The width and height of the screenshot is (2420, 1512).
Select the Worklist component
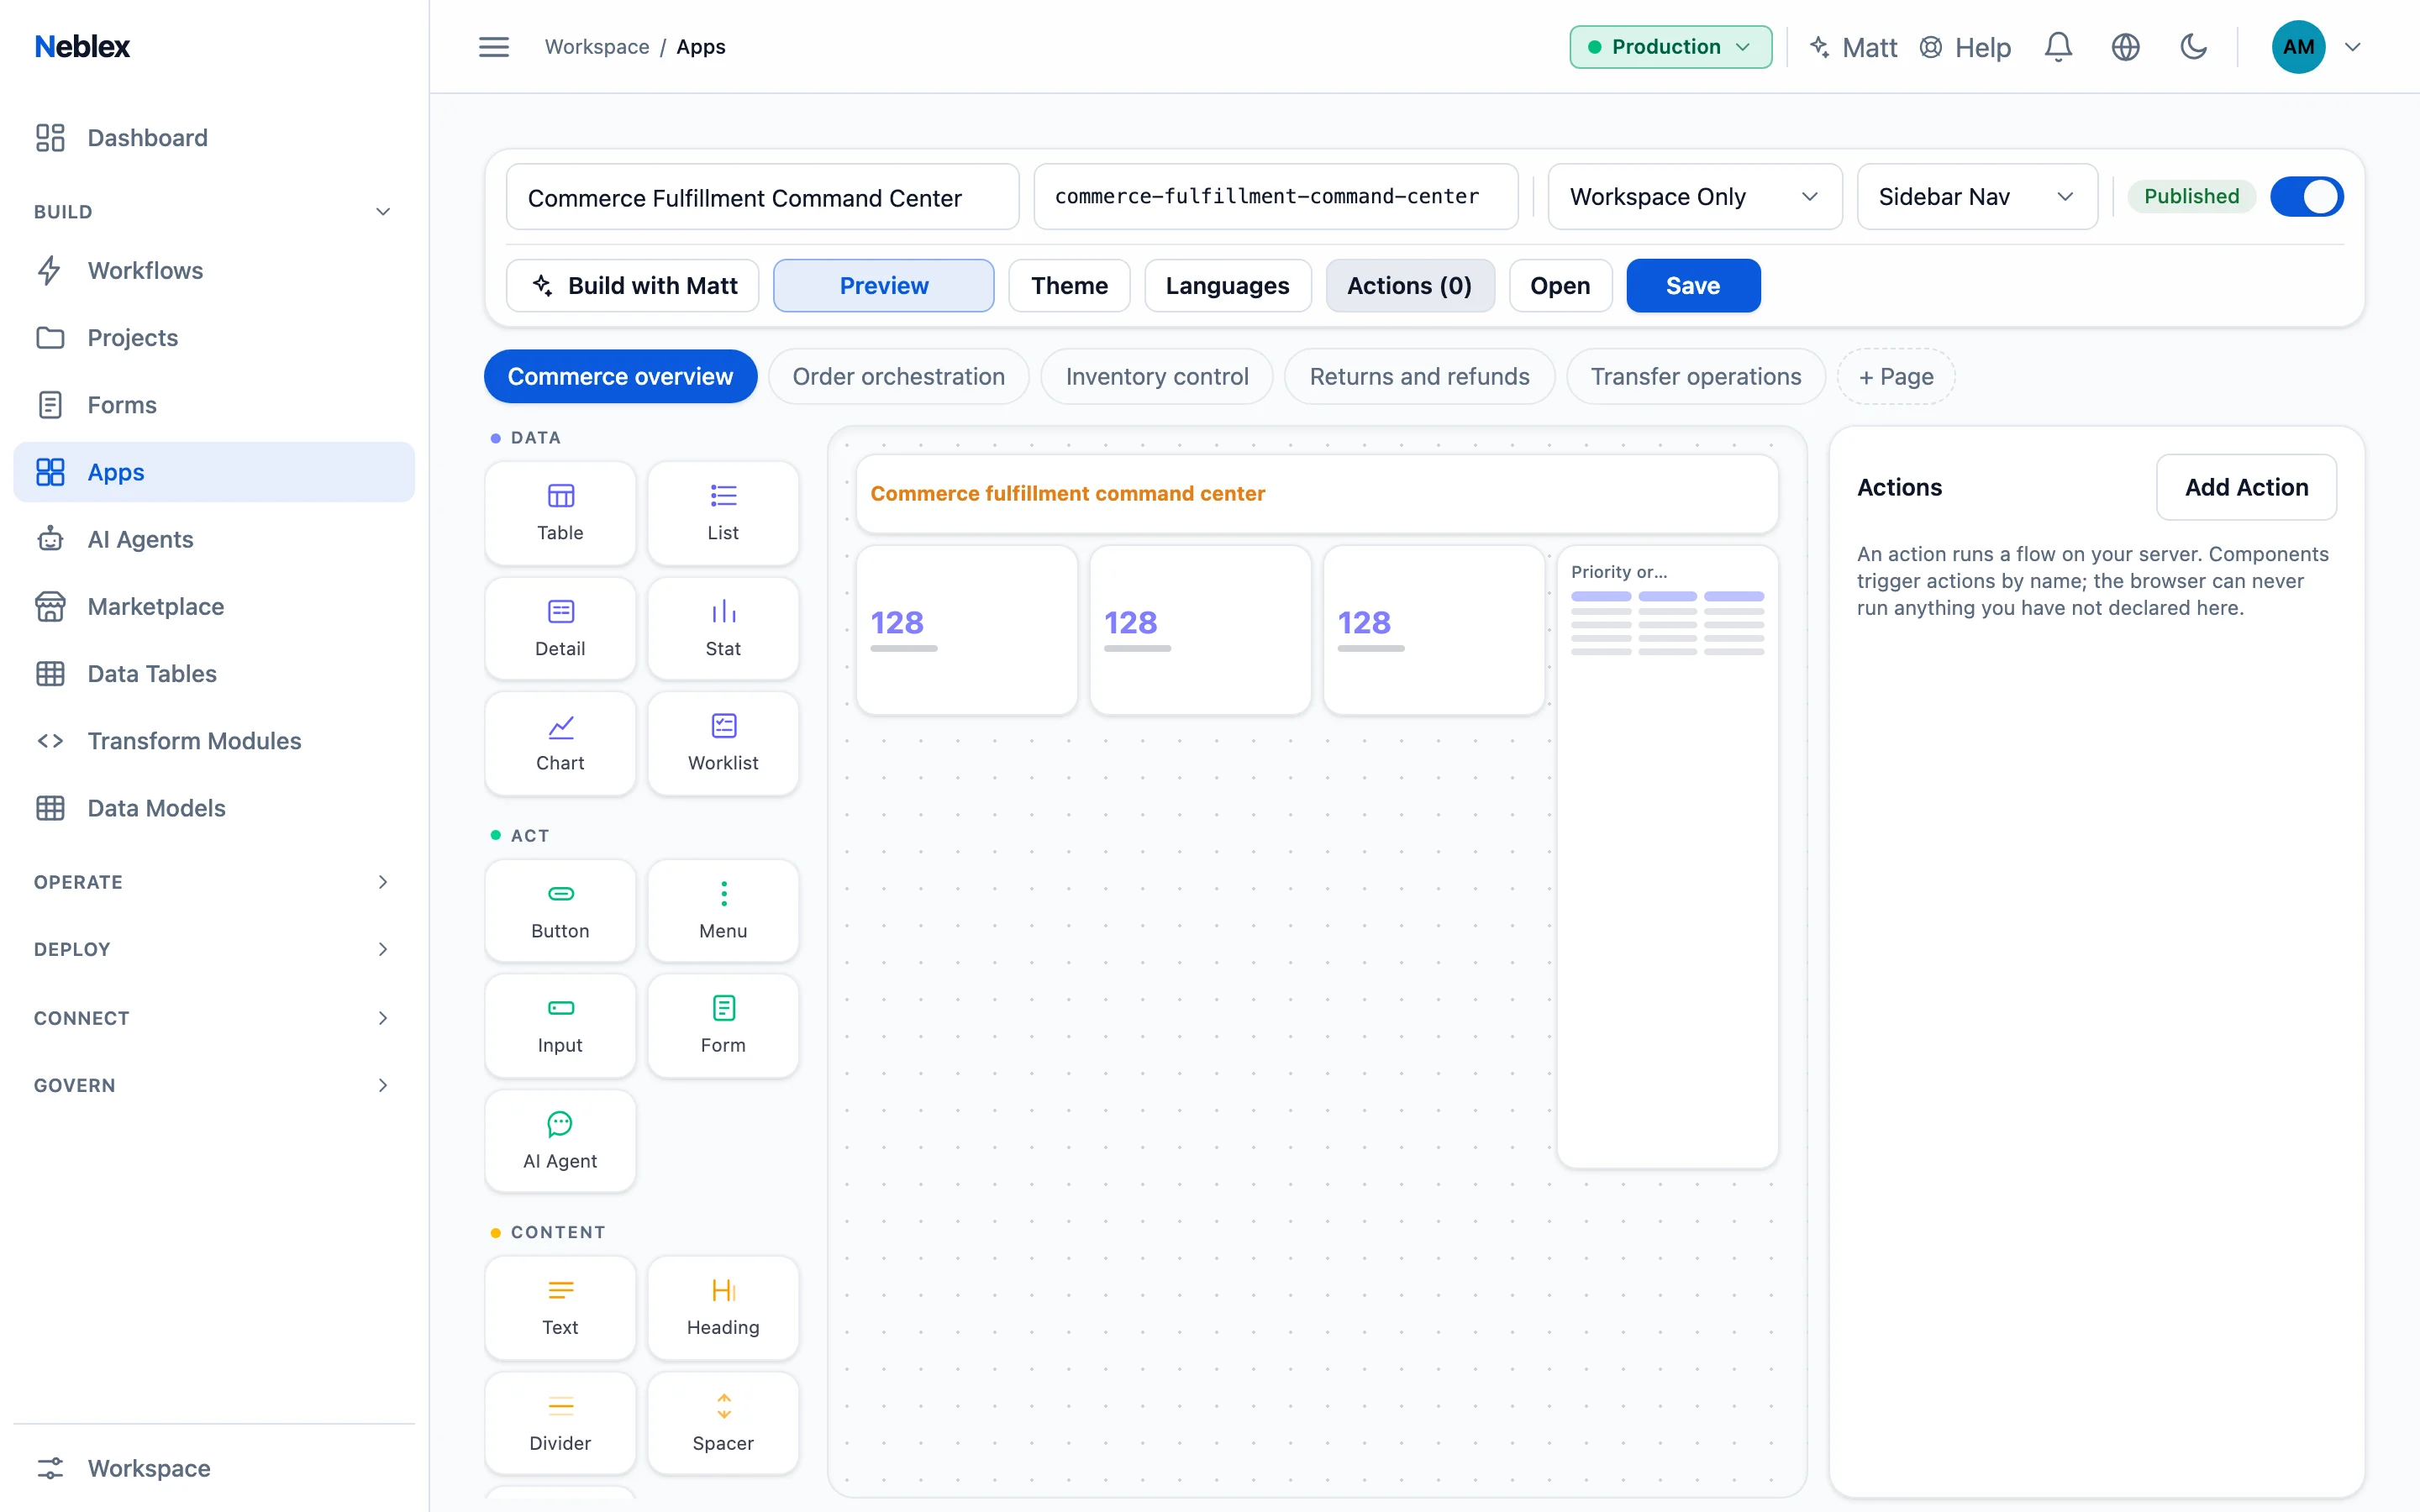click(x=723, y=743)
